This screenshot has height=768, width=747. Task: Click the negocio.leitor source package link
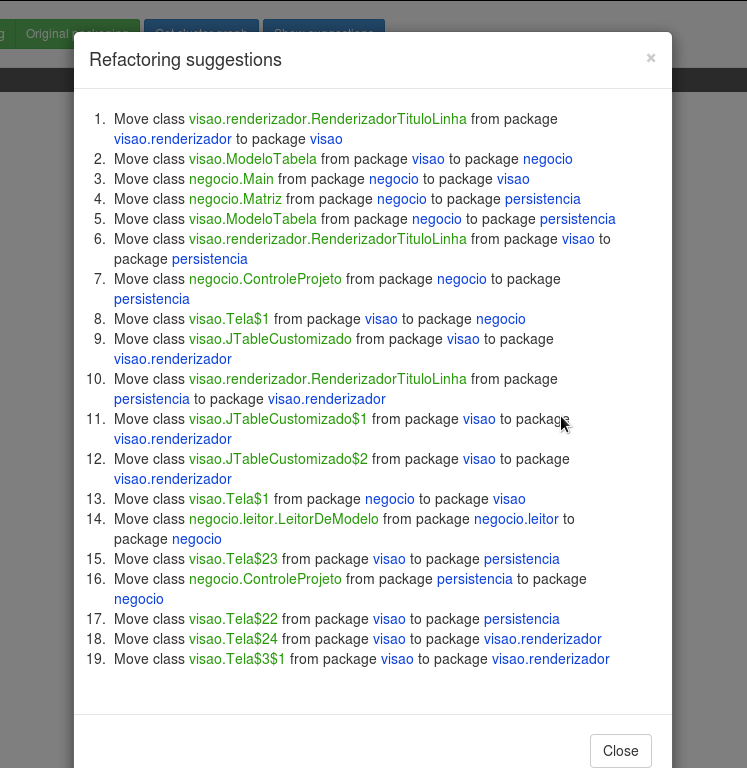(516, 519)
